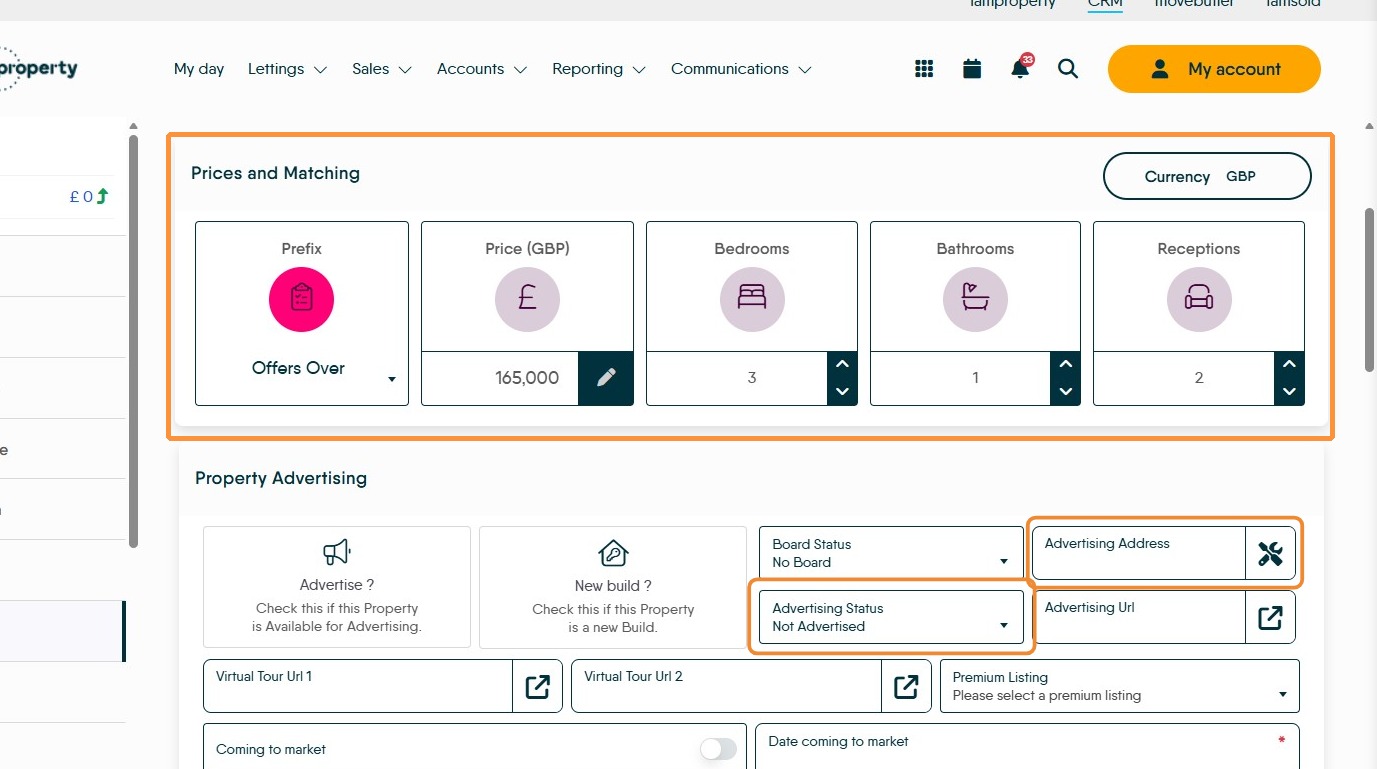Click the Advertising Address tools icon
This screenshot has height=769, width=1377.
click(1270, 553)
